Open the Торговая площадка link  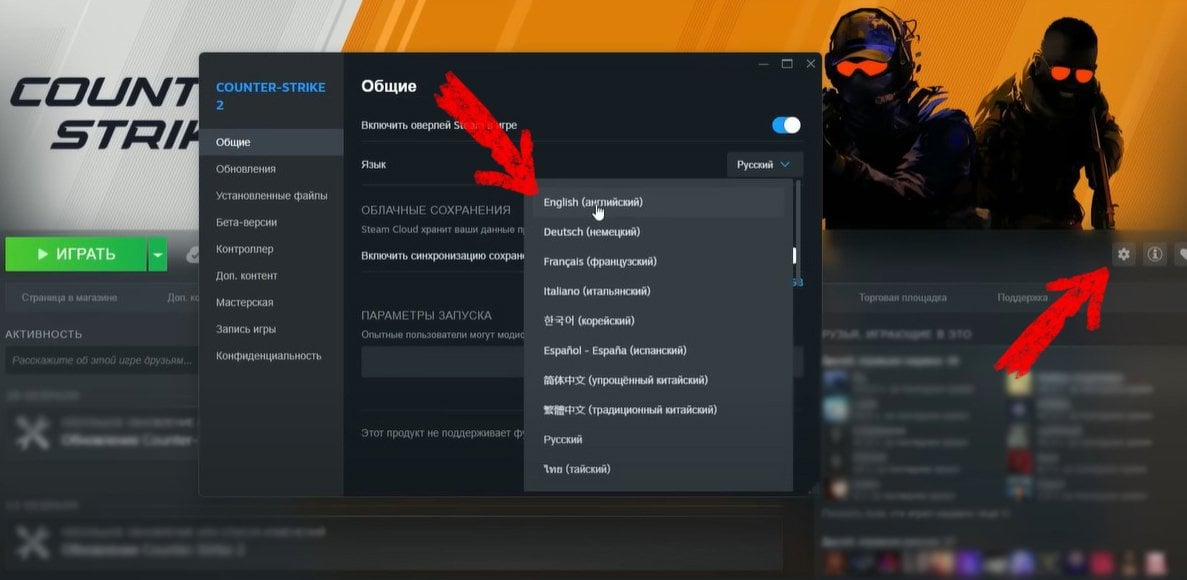point(902,298)
